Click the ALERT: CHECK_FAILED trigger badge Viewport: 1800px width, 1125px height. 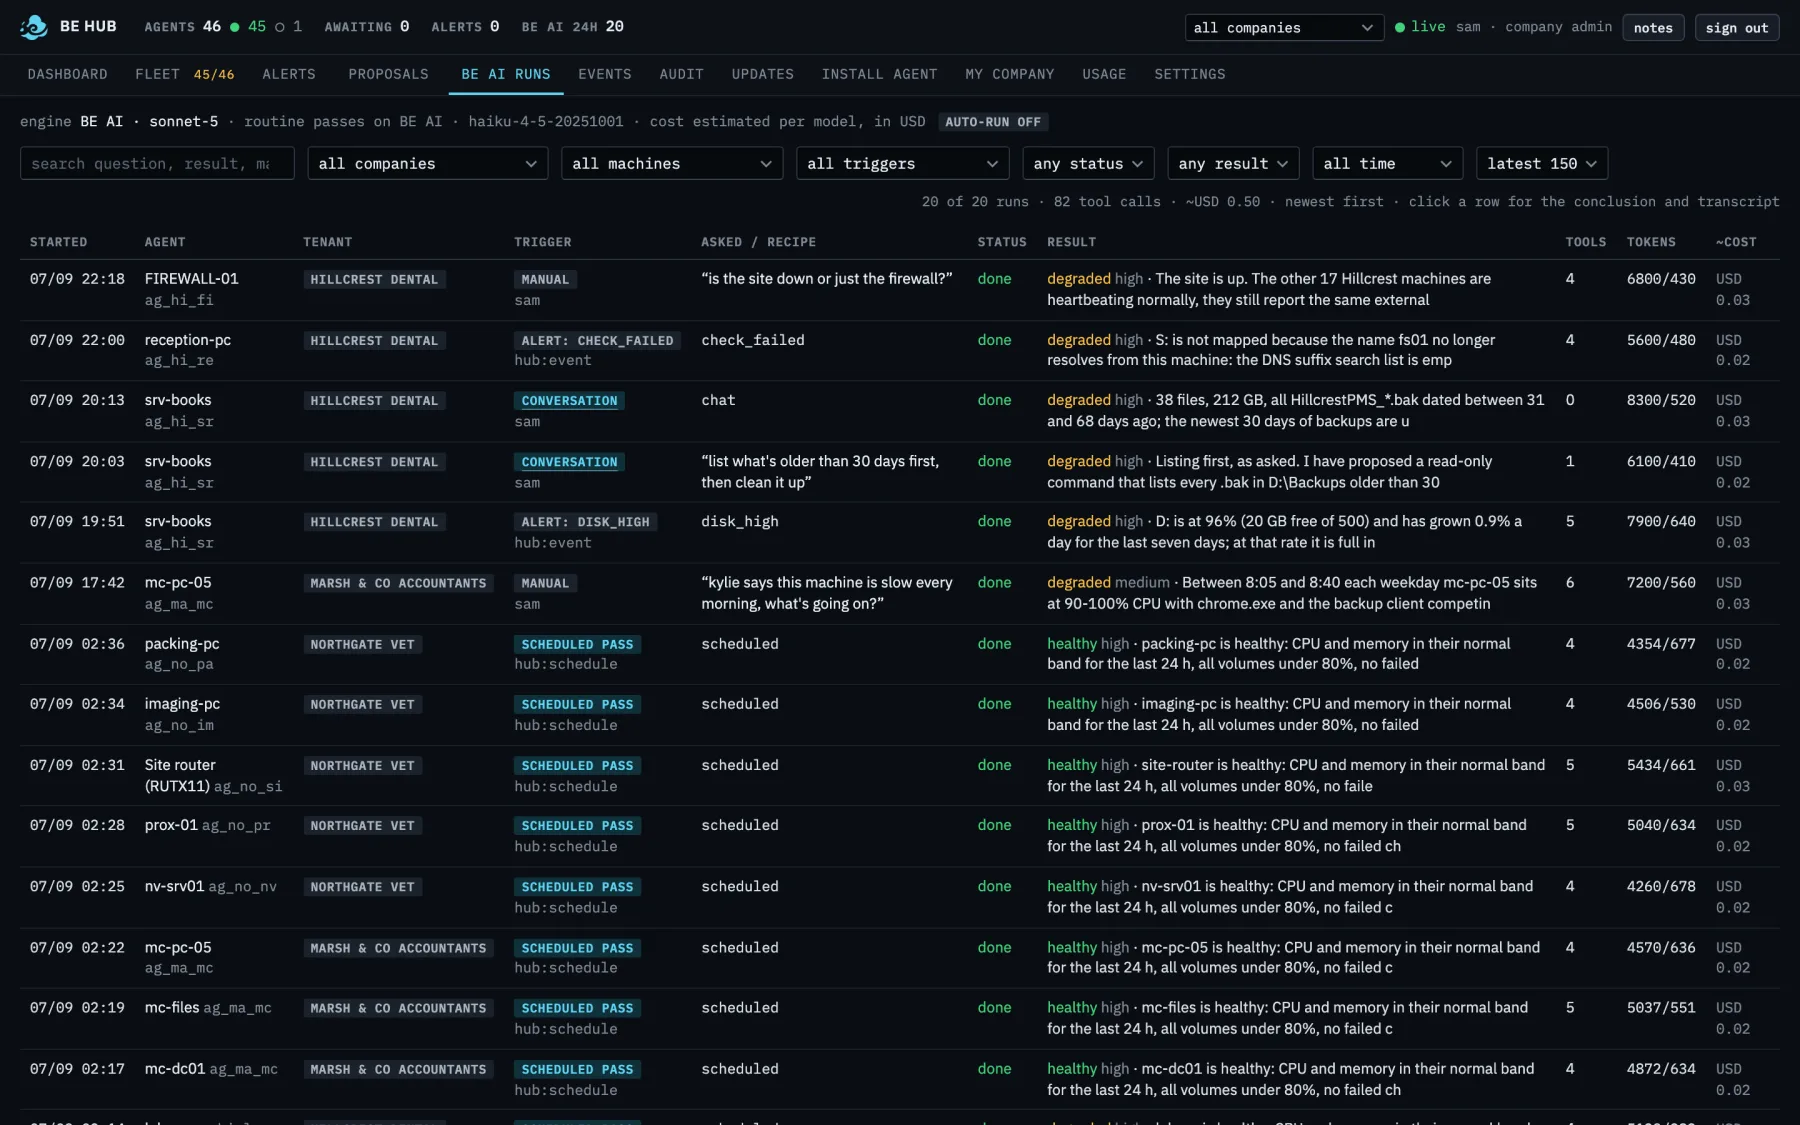(597, 341)
